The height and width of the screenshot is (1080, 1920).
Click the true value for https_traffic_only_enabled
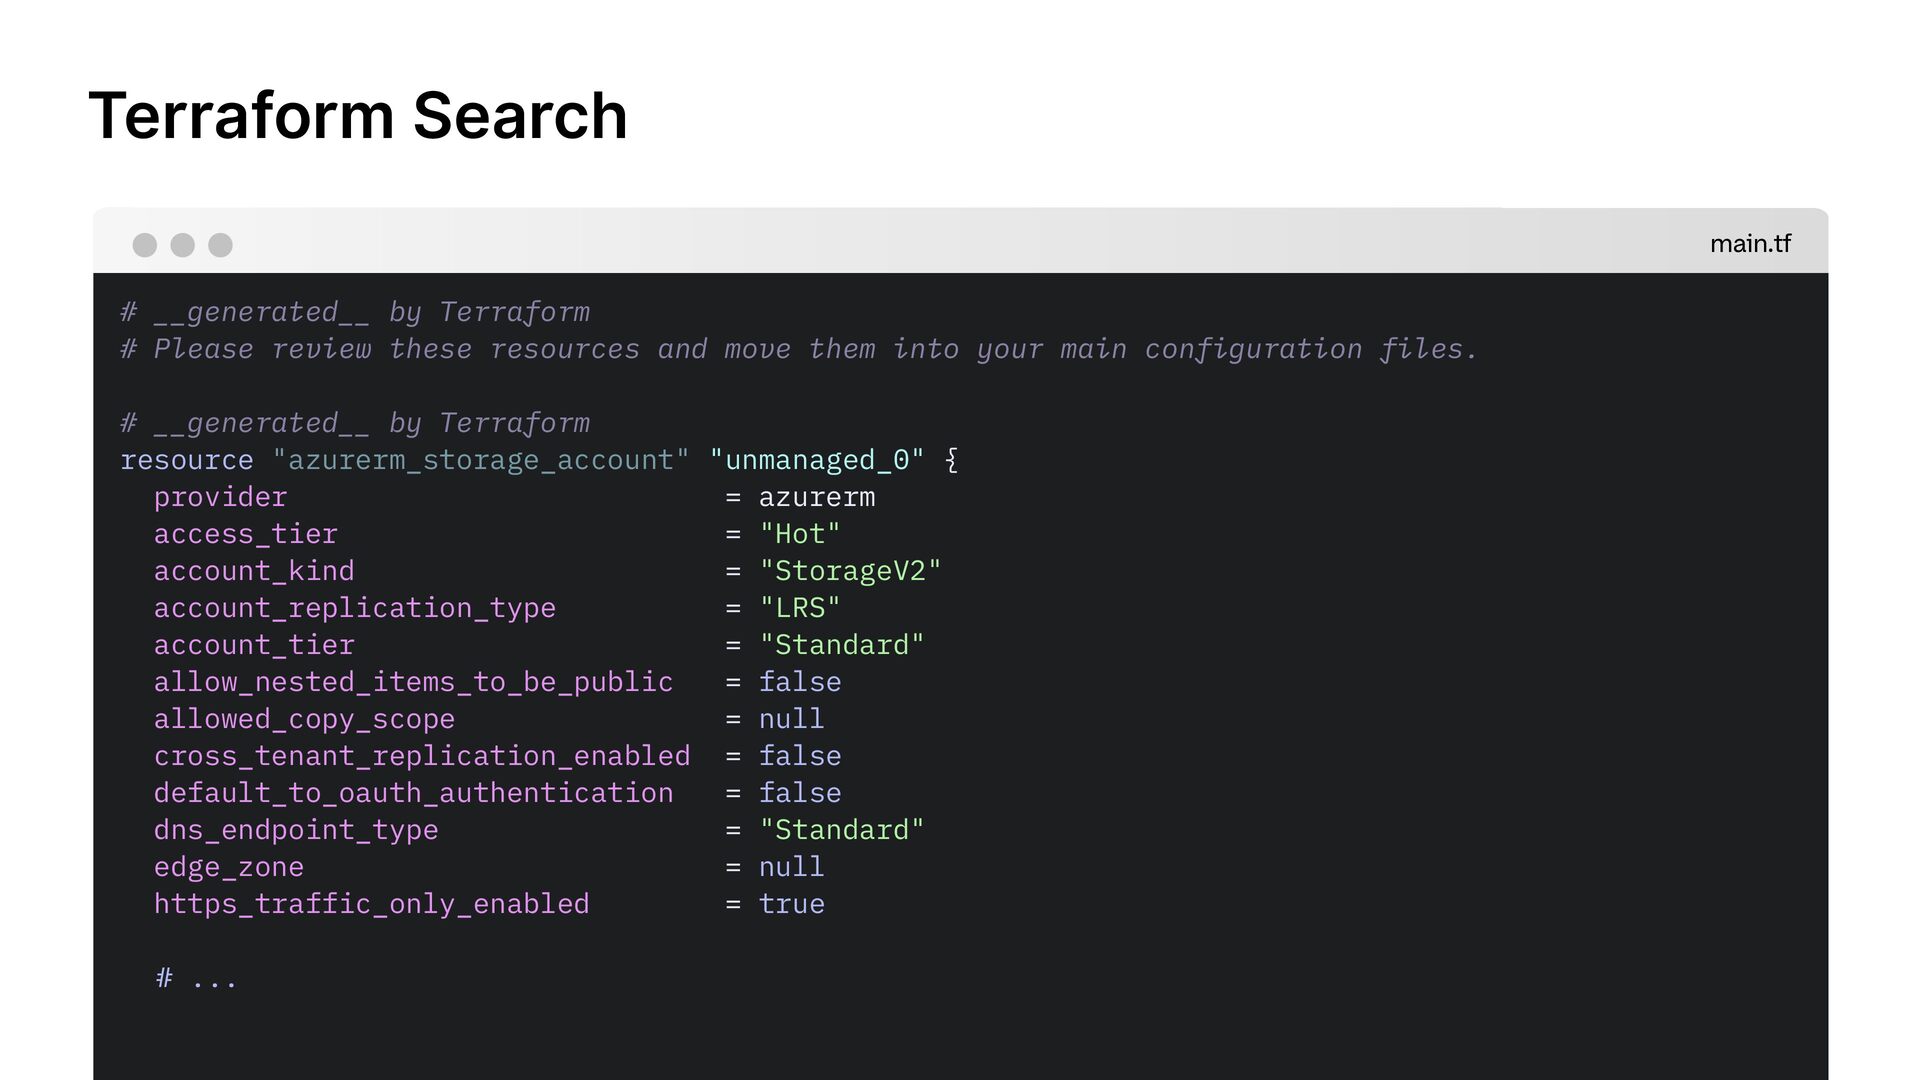pyautogui.click(x=791, y=904)
